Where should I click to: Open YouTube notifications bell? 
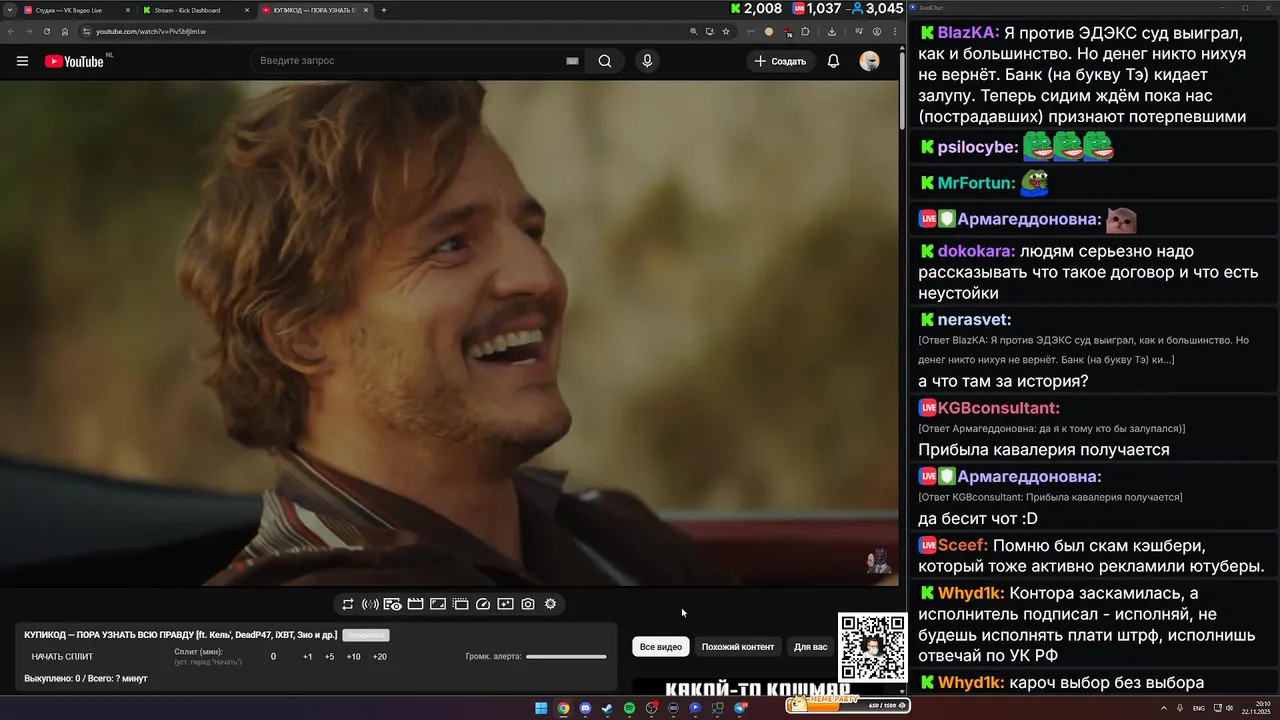pos(833,61)
